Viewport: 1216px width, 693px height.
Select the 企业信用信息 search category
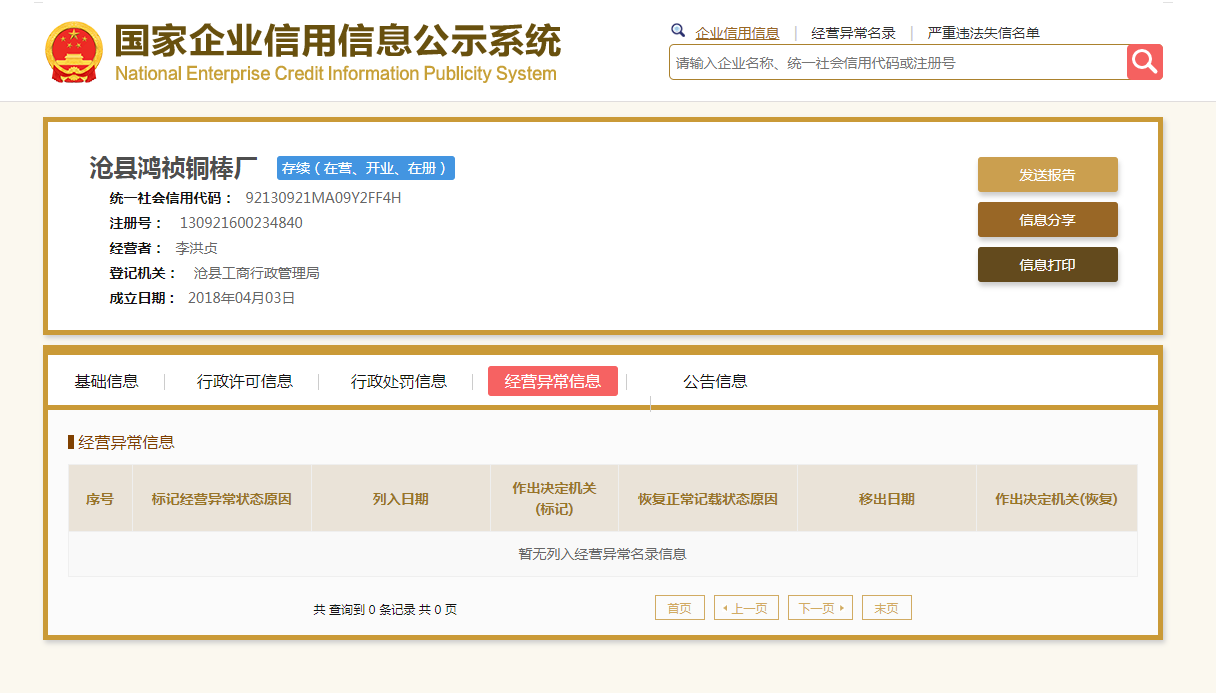click(737, 33)
